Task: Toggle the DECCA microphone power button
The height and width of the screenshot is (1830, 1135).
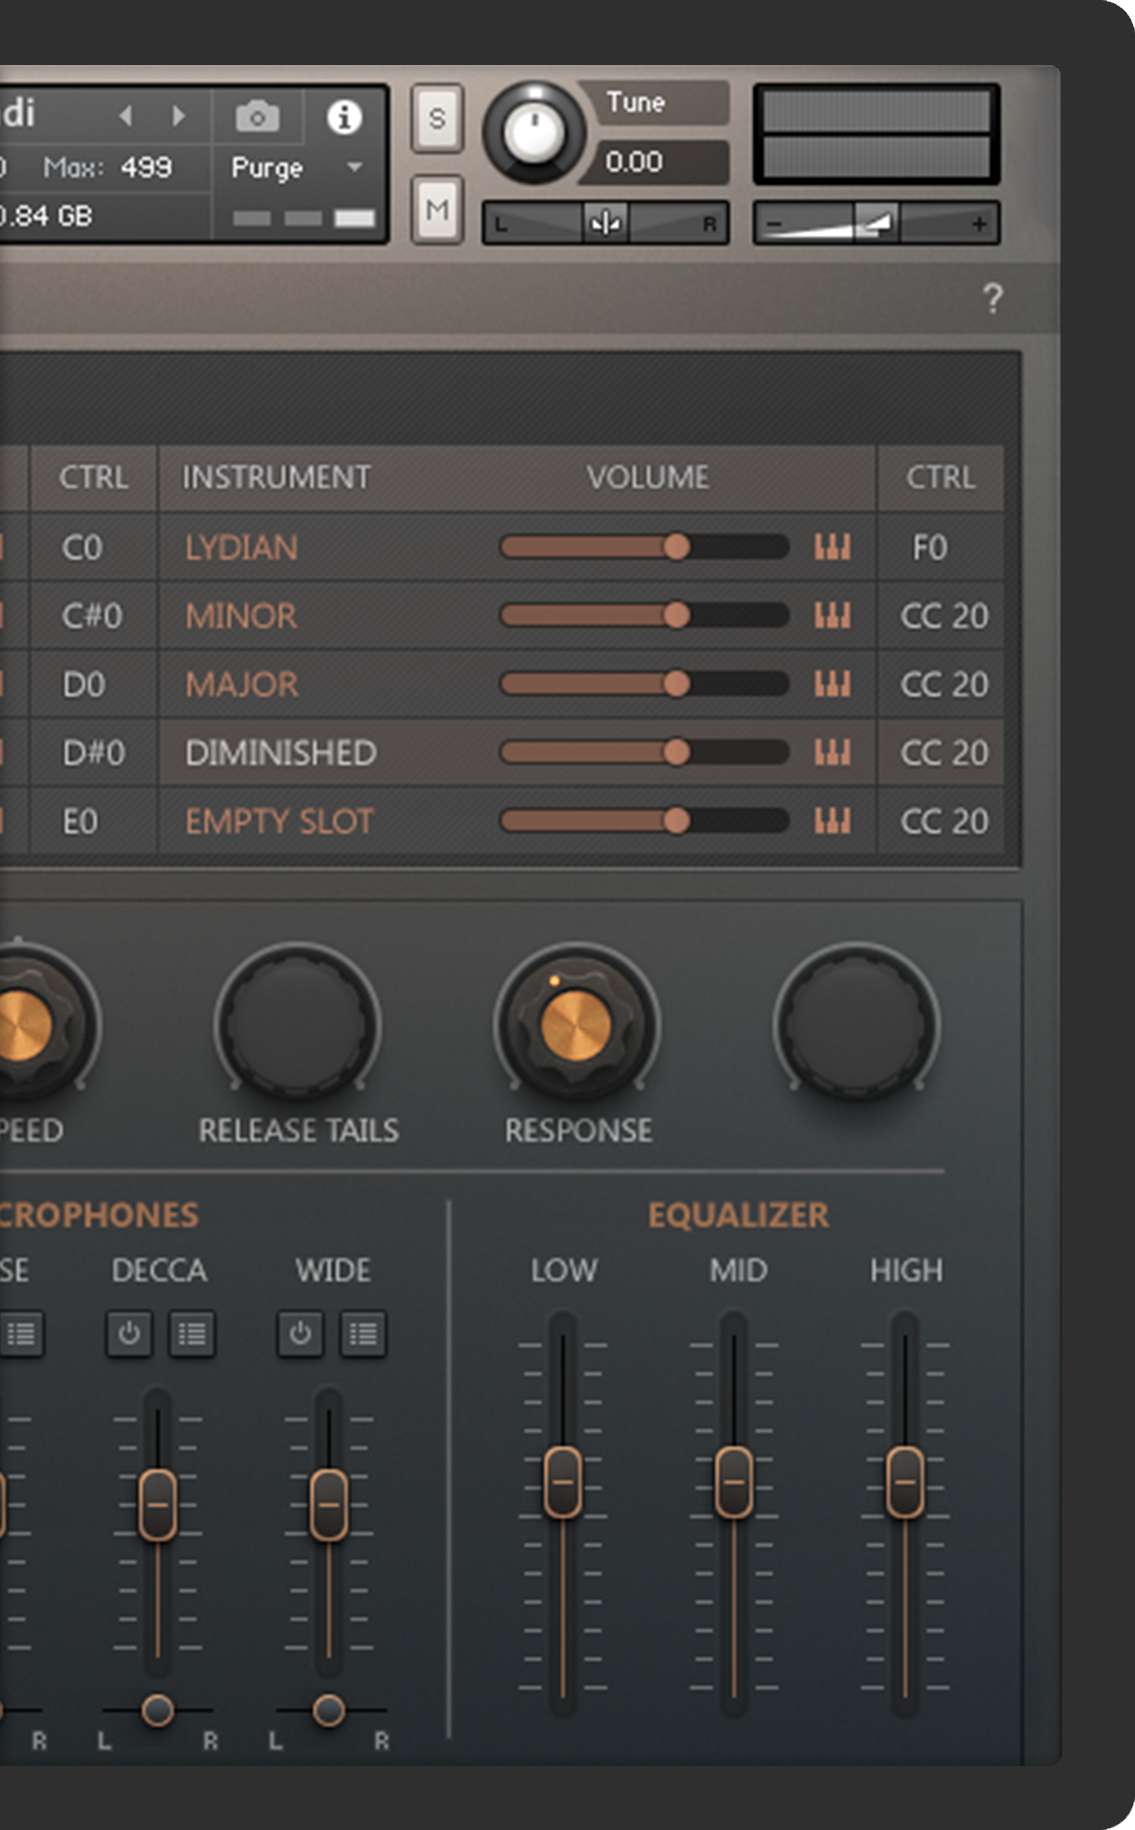Action: pyautogui.click(x=129, y=1333)
